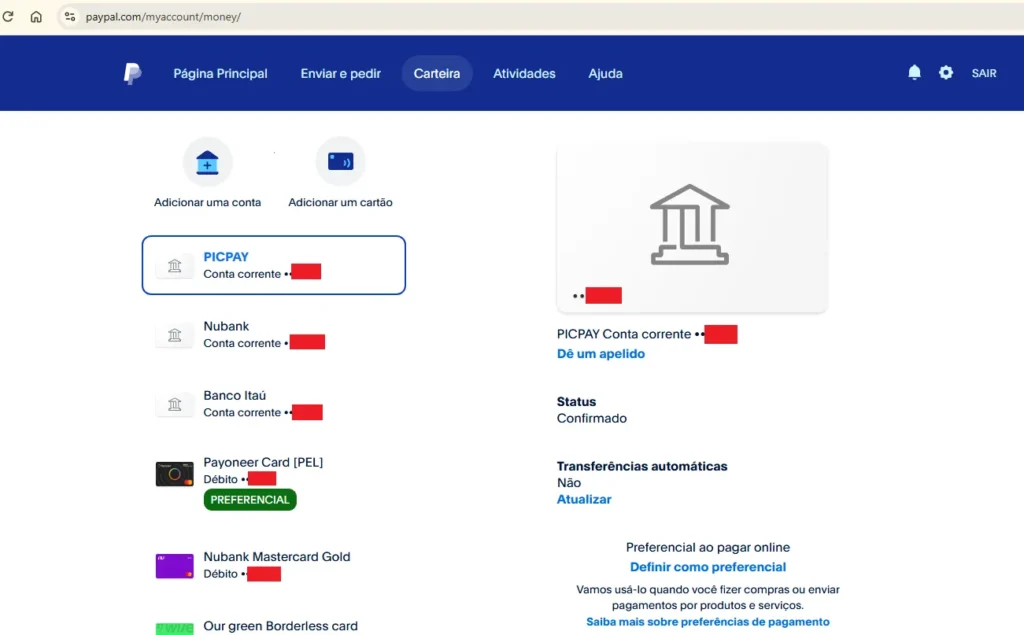Image resolution: width=1024 pixels, height=635 pixels.
Task: Click the green Borderless card thumbnail
Action: tap(174, 628)
